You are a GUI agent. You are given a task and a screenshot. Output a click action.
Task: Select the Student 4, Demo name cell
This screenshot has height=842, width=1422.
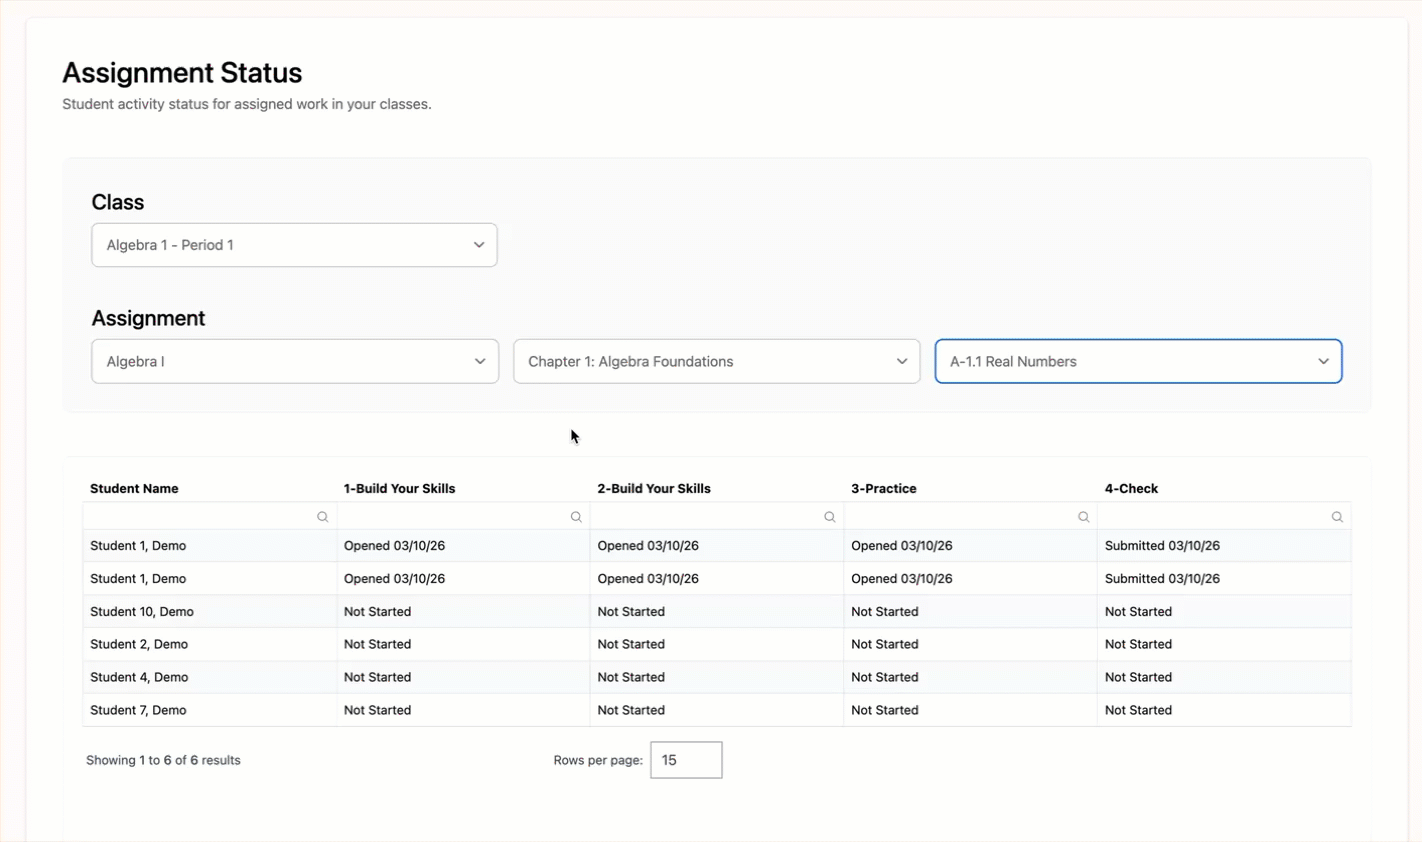(x=210, y=678)
